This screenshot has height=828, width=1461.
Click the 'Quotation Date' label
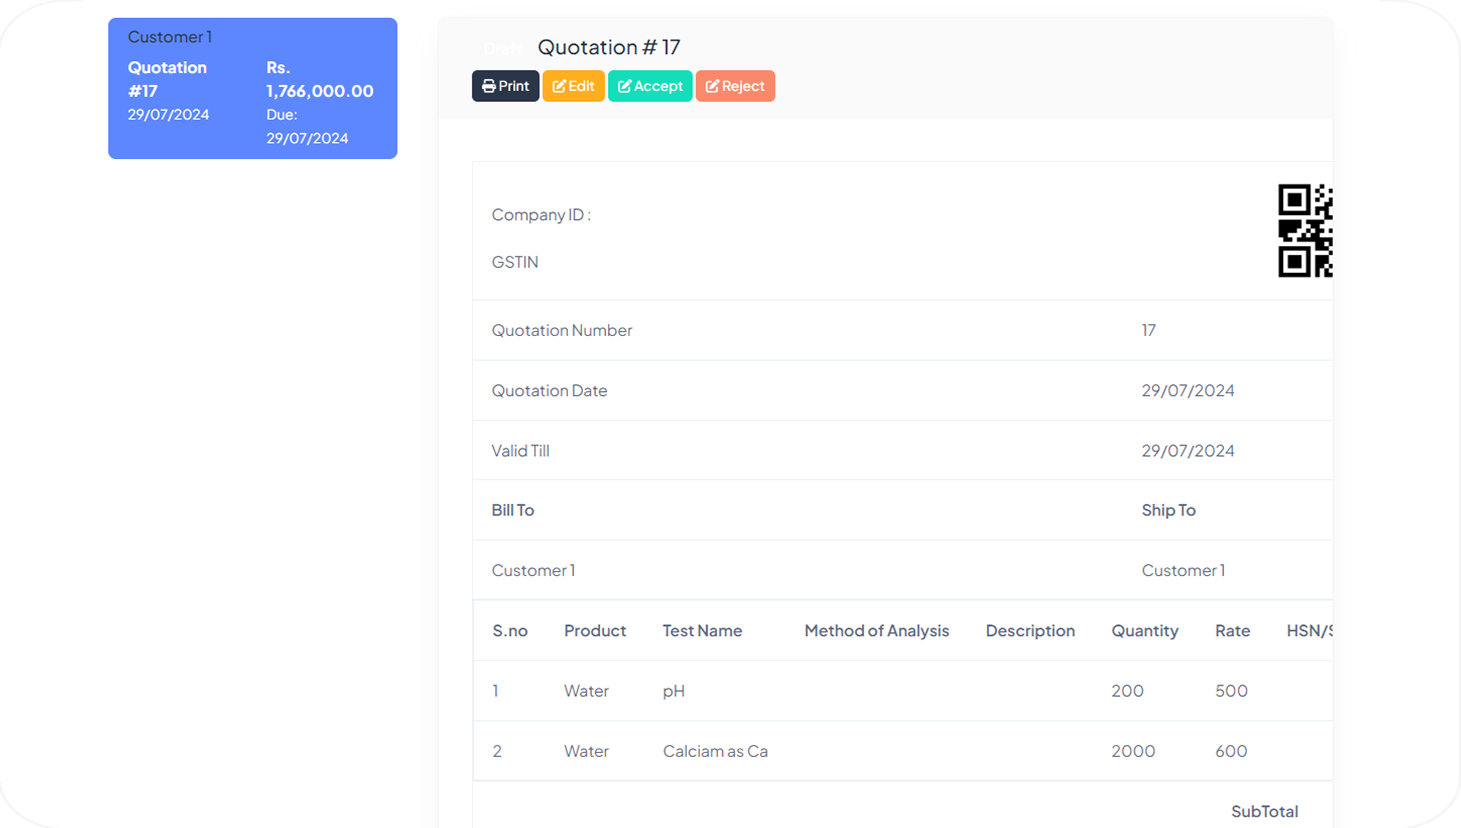click(x=549, y=390)
